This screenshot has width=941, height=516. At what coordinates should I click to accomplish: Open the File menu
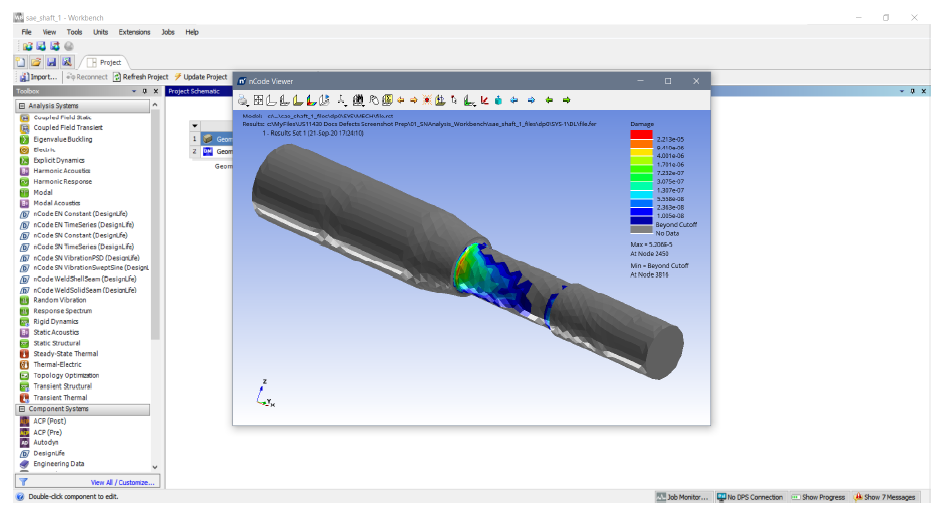point(26,32)
